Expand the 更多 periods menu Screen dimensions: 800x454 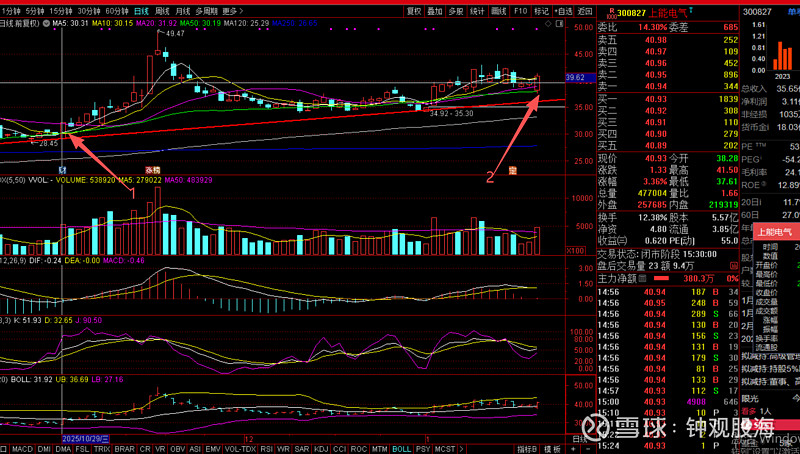coord(233,11)
